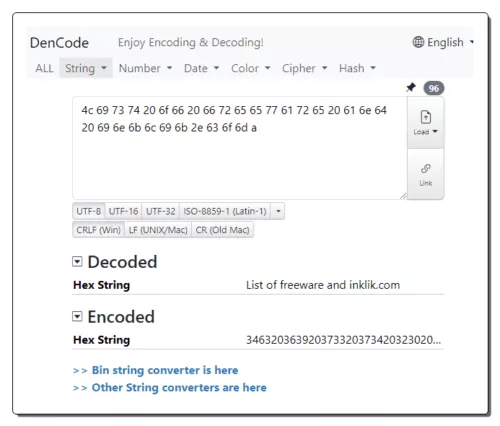Screen dimensions: 500x426
Task: Open the Cipher menu
Action: [304, 68]
